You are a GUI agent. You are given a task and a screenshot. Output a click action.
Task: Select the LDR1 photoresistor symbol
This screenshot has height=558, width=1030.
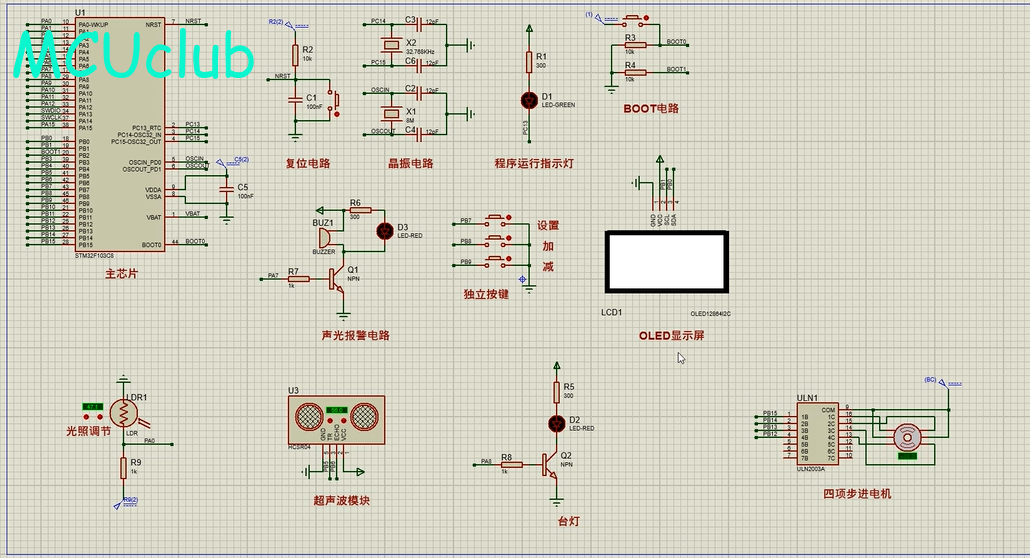[123, 414]
